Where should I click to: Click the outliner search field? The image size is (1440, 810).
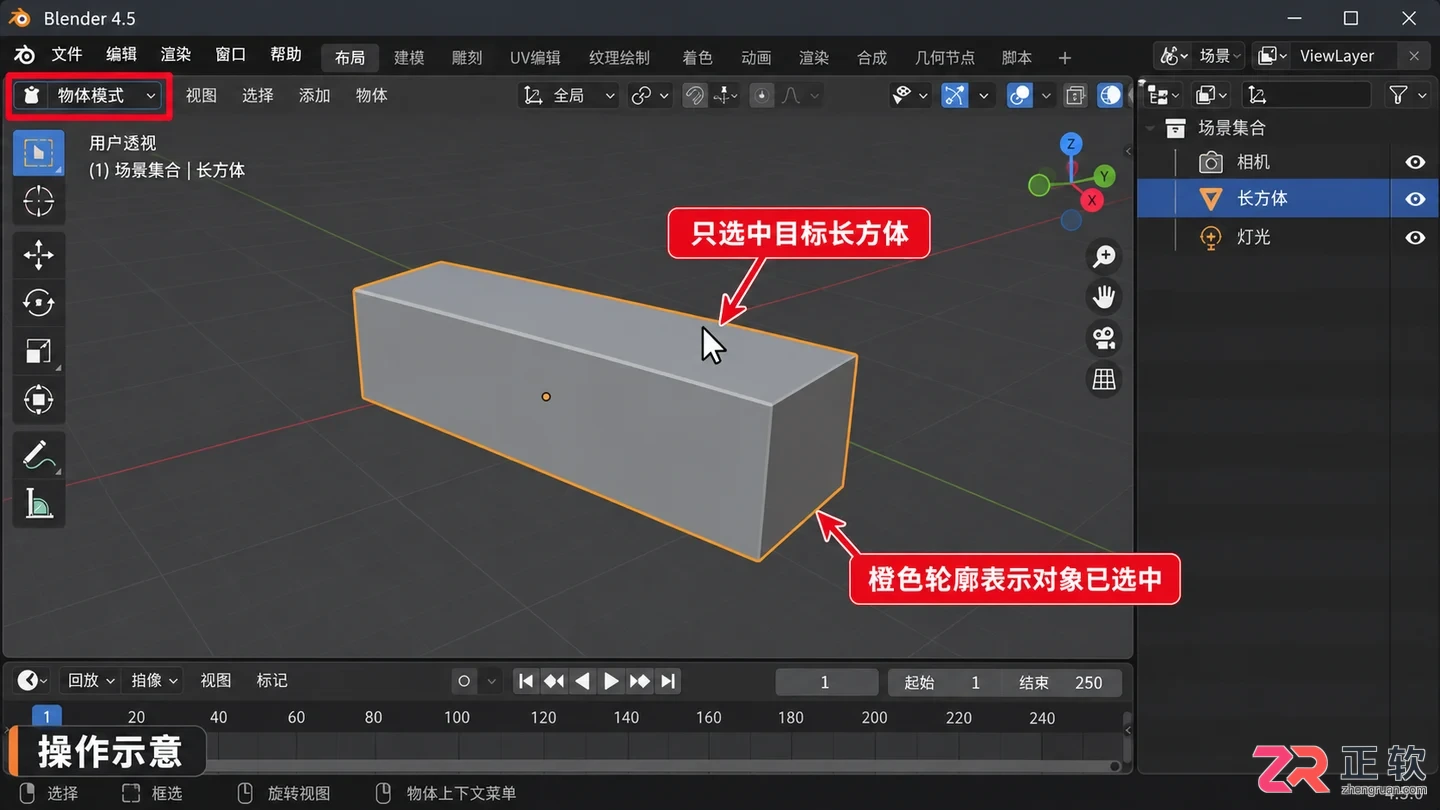[1306, 95]
